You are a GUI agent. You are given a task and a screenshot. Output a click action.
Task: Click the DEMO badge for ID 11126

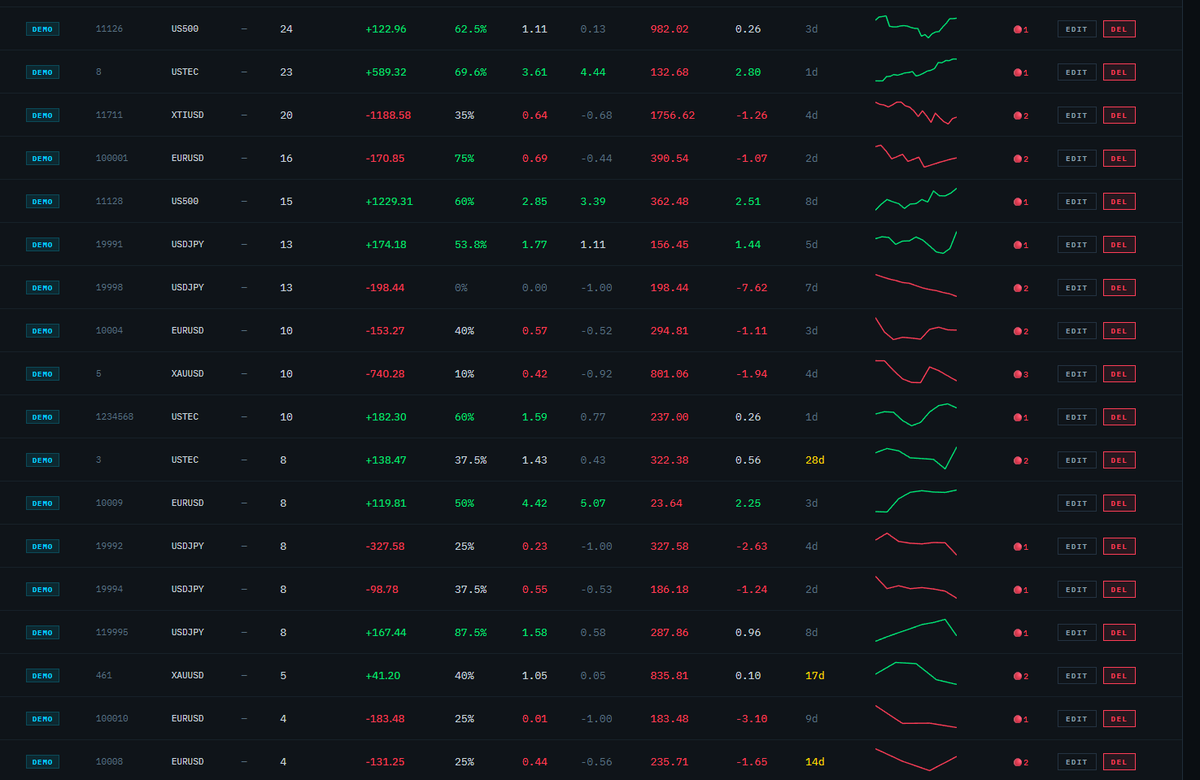coord(43,29)
